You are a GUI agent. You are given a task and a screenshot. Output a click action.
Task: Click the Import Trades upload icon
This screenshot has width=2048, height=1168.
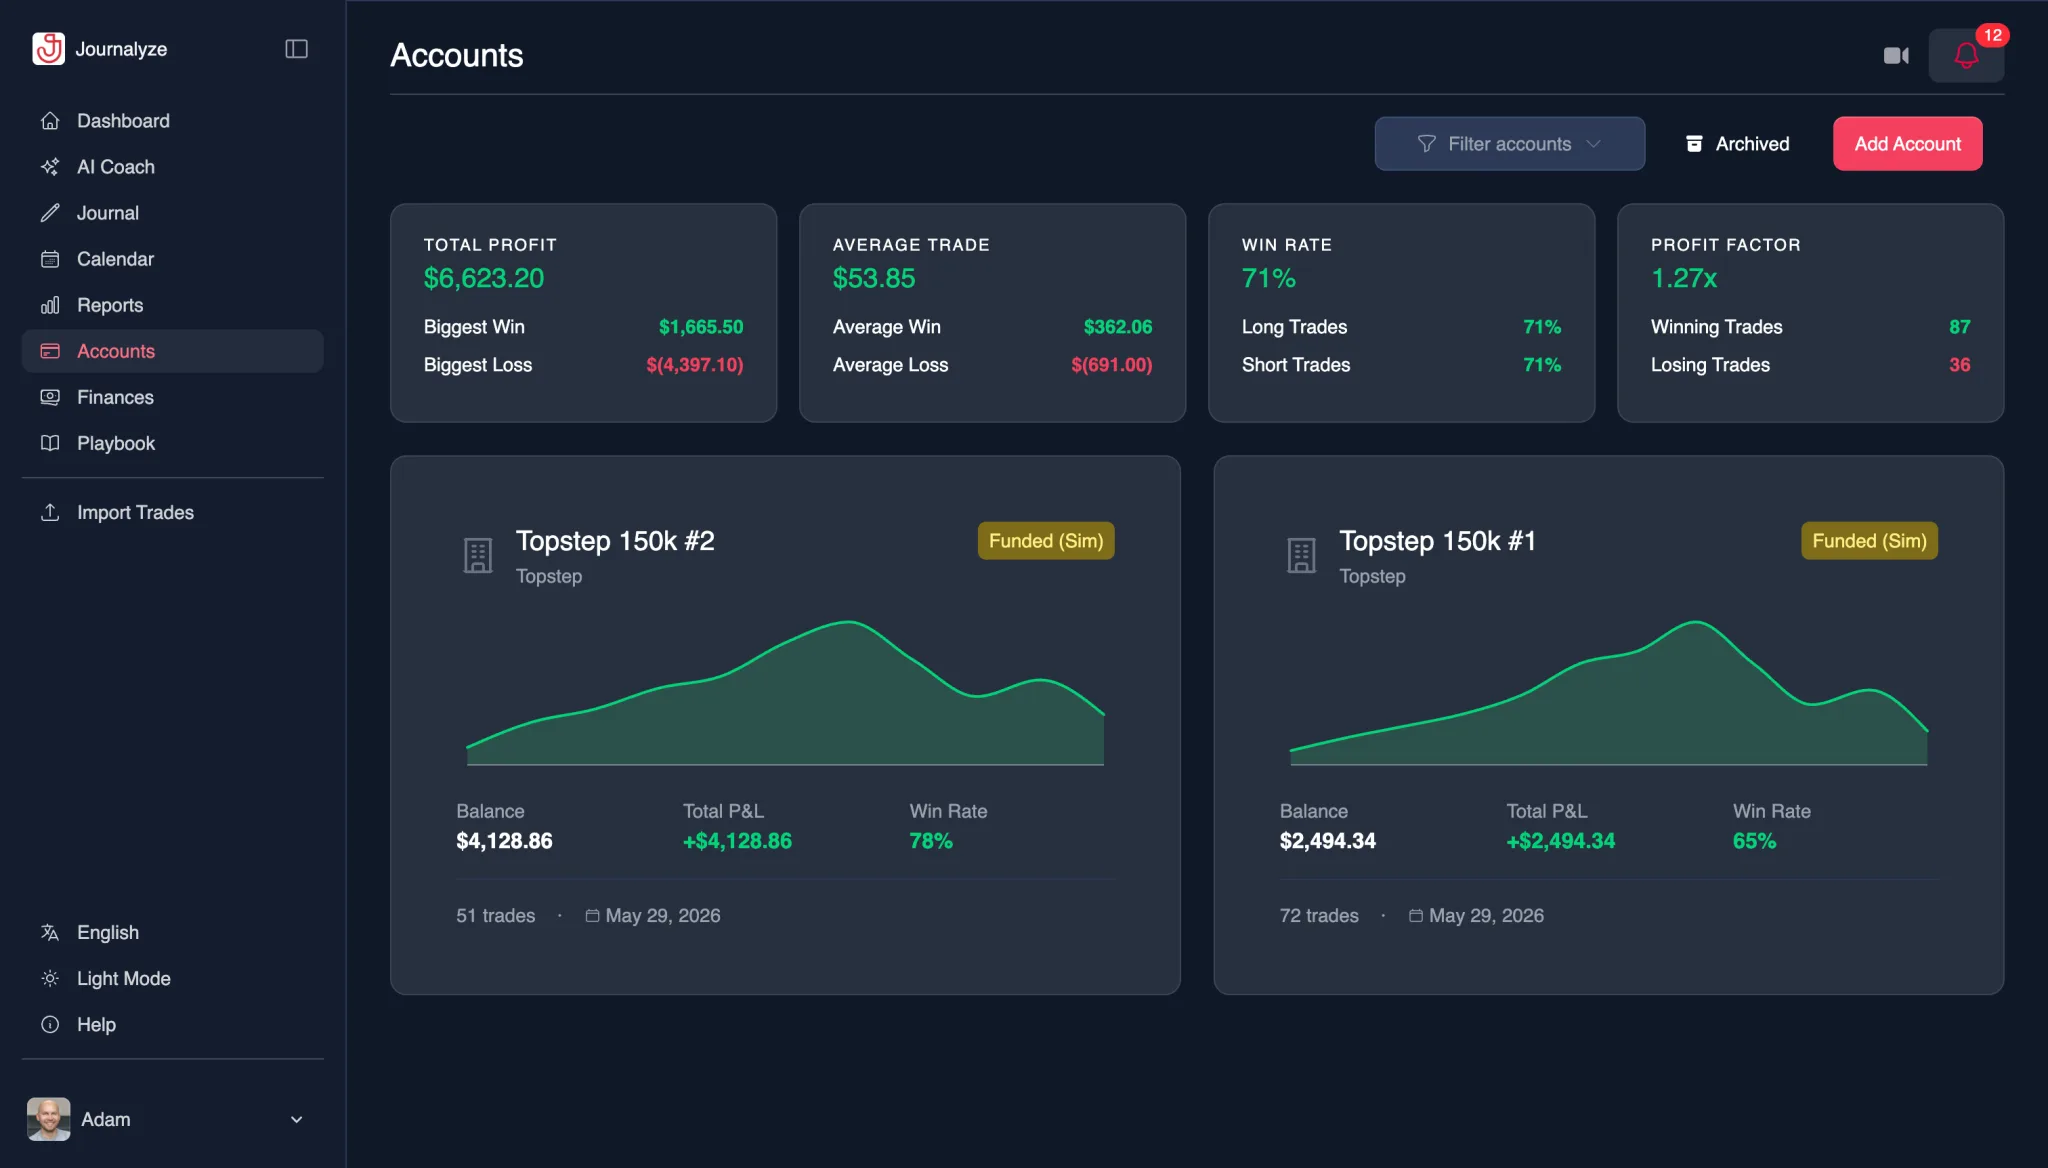click(x=50, y=512)
